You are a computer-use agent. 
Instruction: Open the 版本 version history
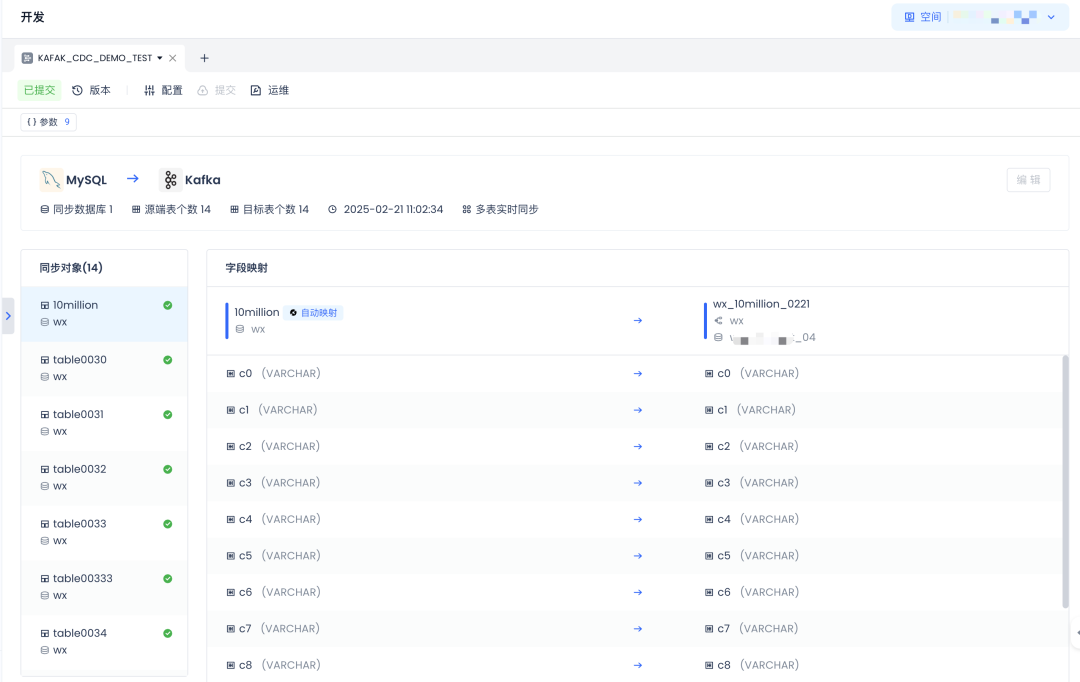point(92,90)
